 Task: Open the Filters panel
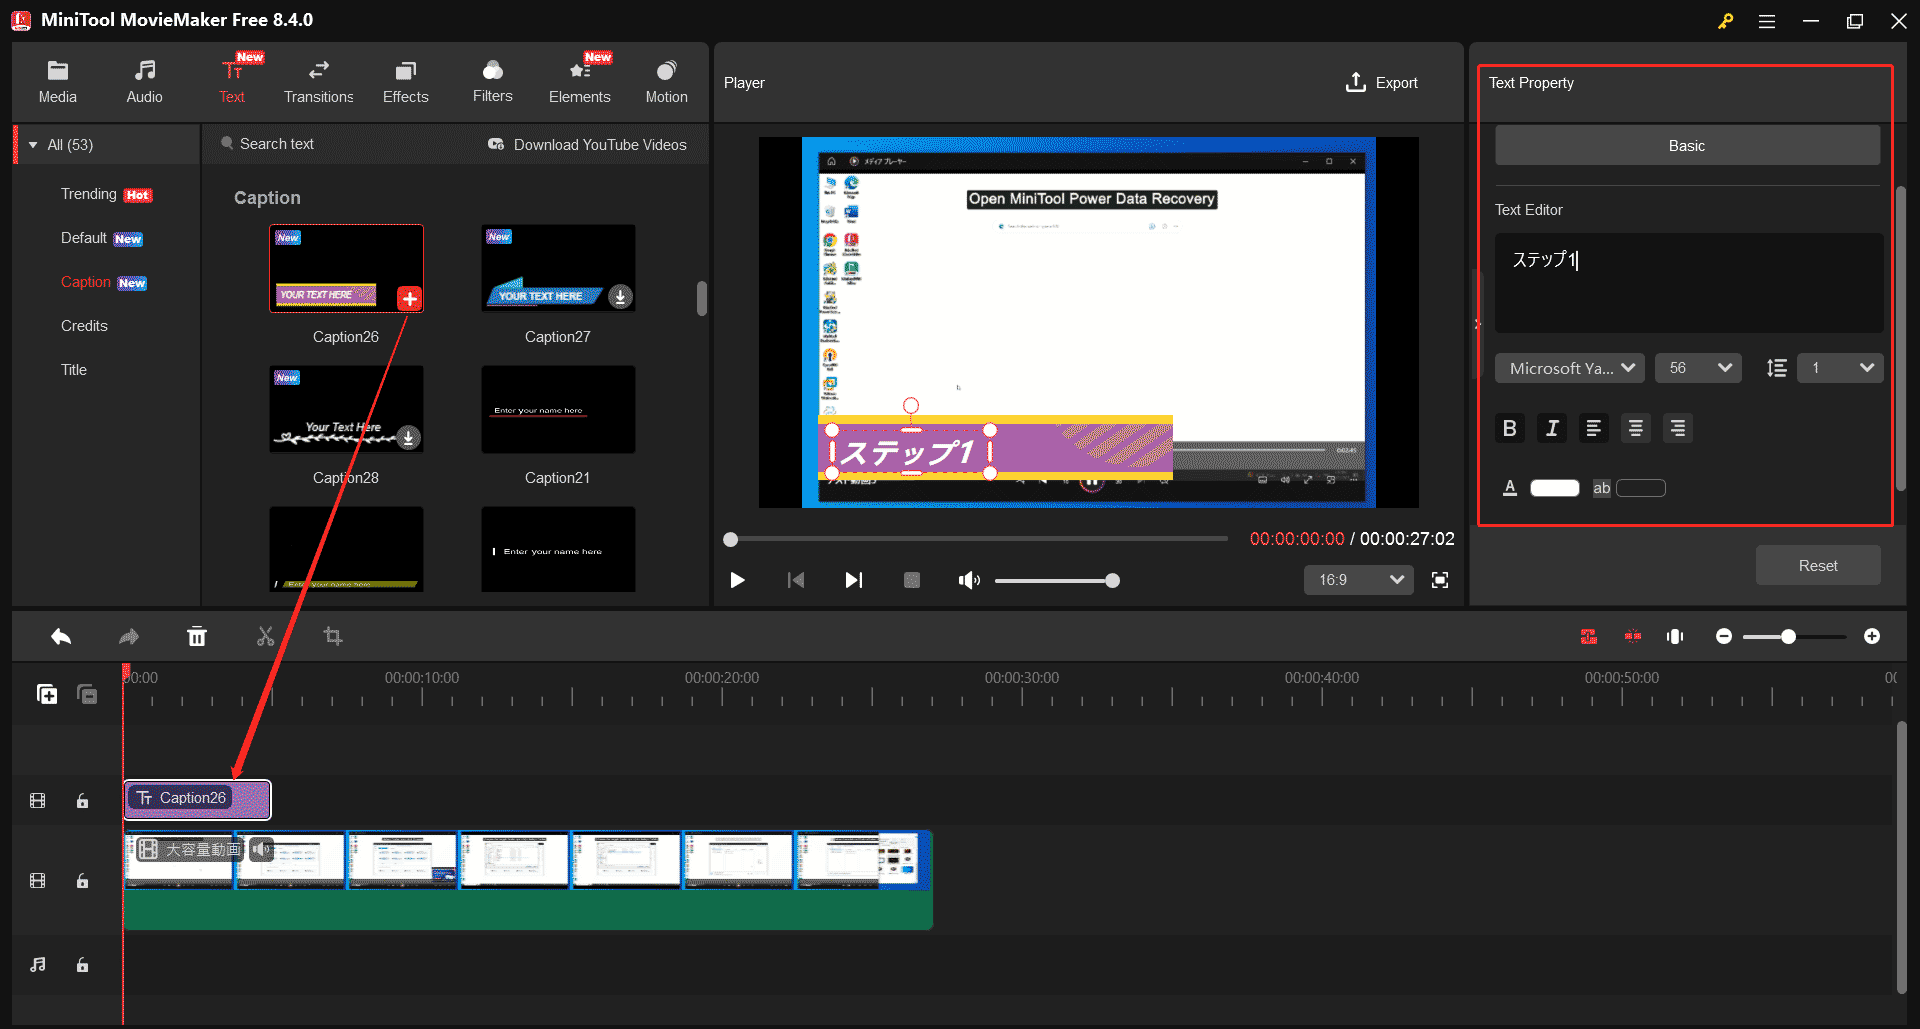coord(492,80)
